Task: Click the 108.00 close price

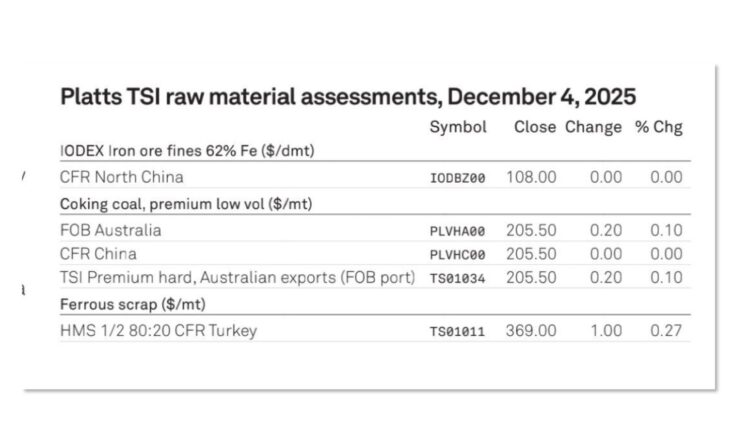Action: click(x=535, y=177)
